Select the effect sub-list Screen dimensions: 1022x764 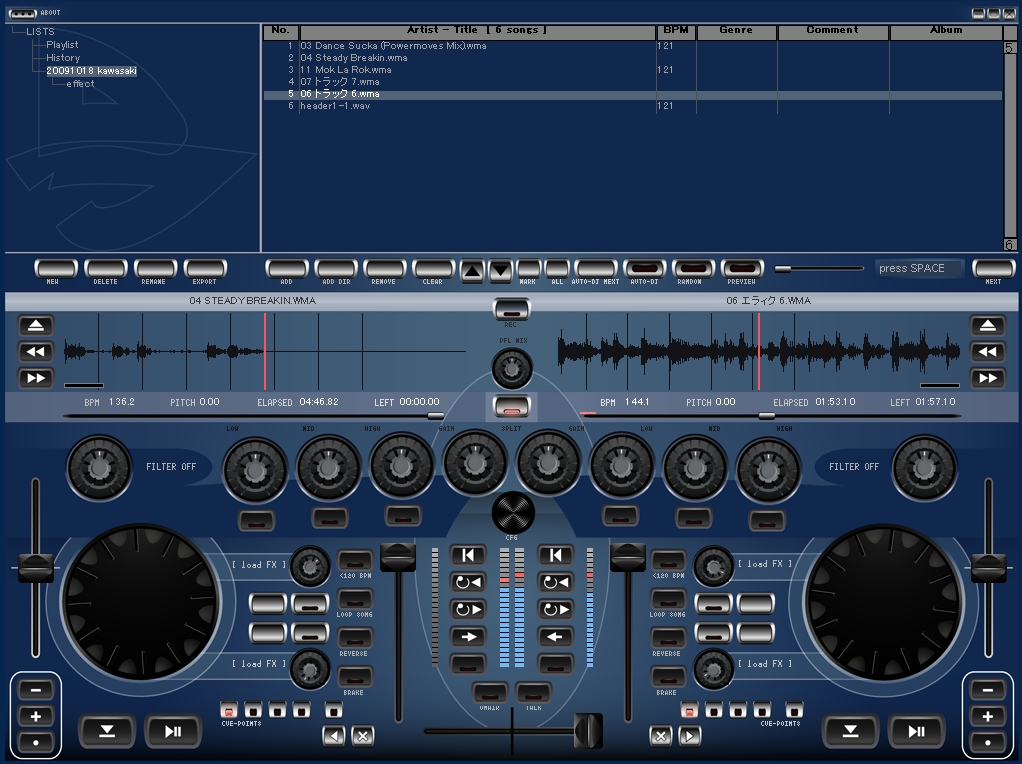pos(80,83)
